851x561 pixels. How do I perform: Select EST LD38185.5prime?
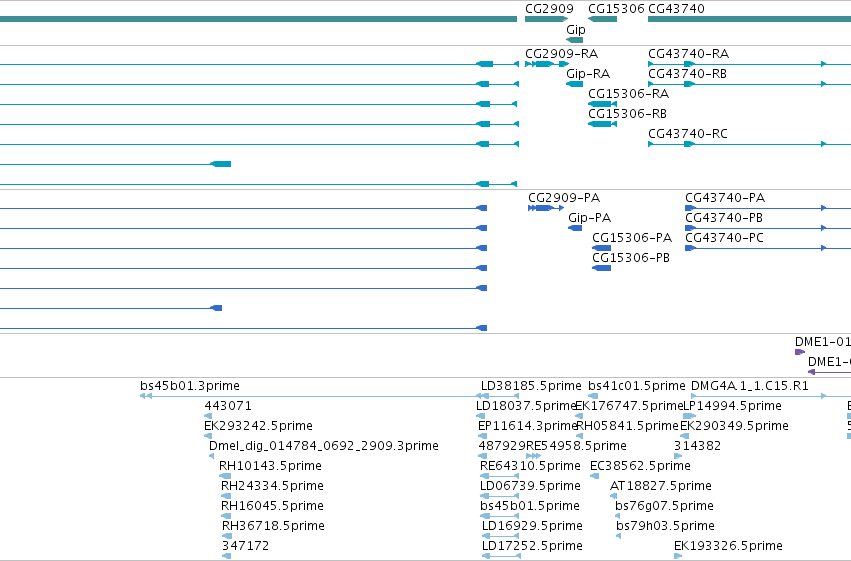point(531,386)
